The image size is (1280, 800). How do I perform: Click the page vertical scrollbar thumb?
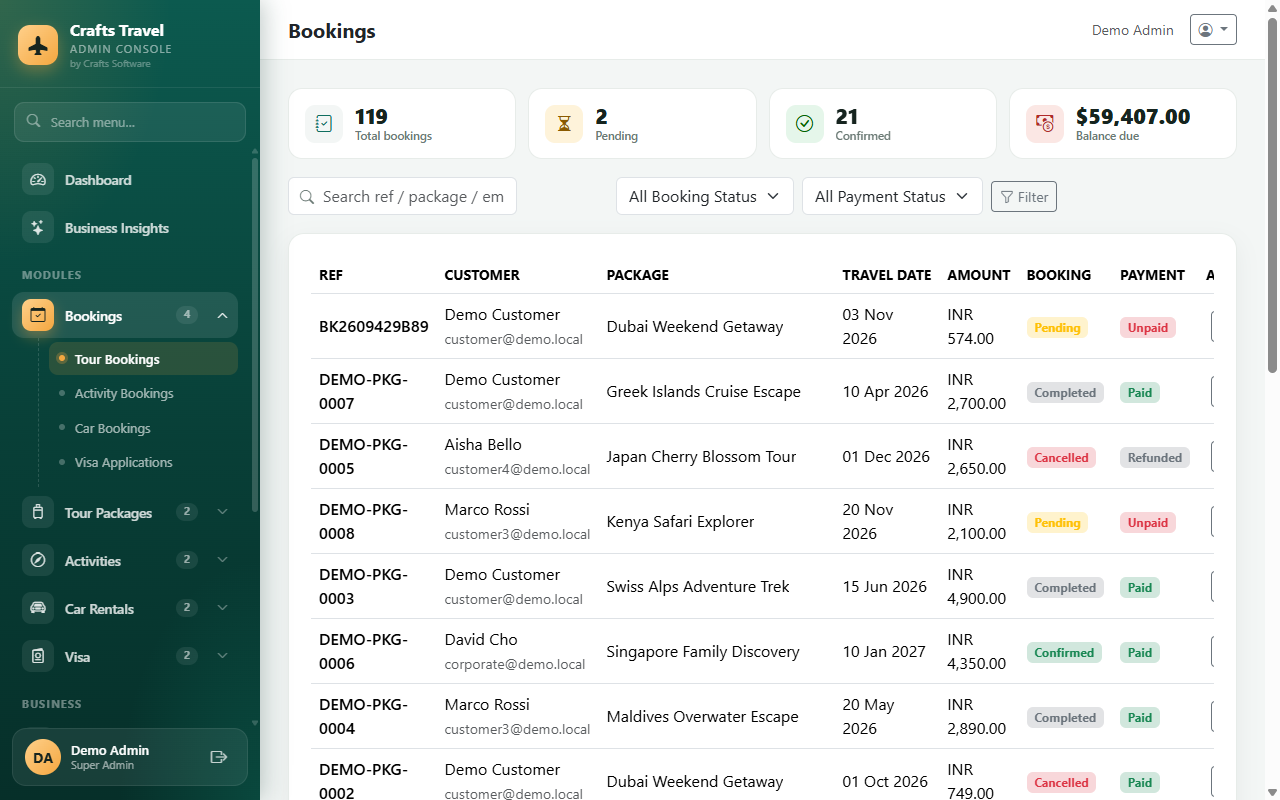pyautogui.click(x=1272, y=195)
